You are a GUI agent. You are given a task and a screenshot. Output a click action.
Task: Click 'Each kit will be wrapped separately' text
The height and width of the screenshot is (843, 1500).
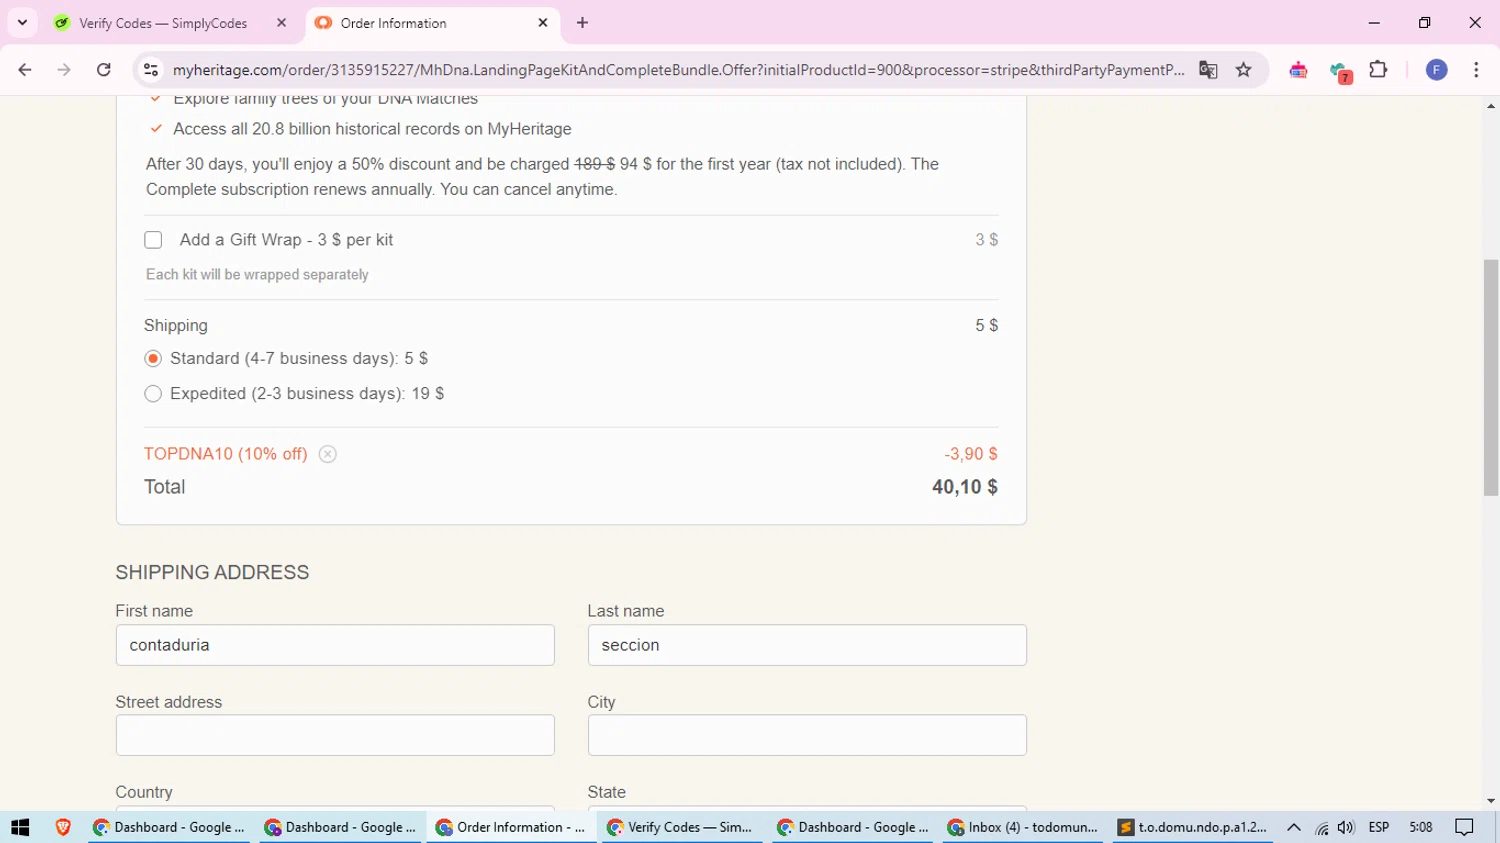click(257, 275)
